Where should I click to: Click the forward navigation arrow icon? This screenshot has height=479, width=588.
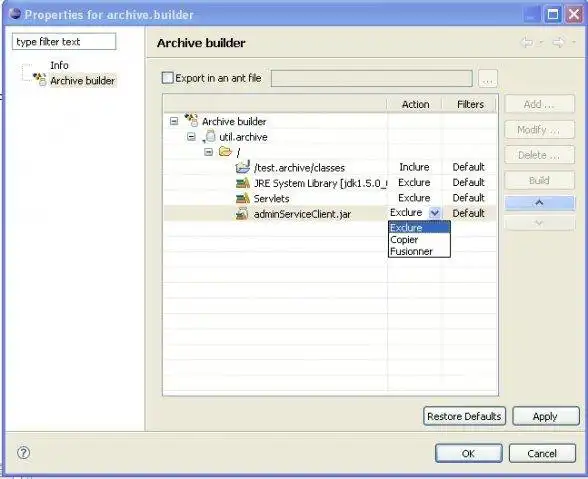(558, 42)
